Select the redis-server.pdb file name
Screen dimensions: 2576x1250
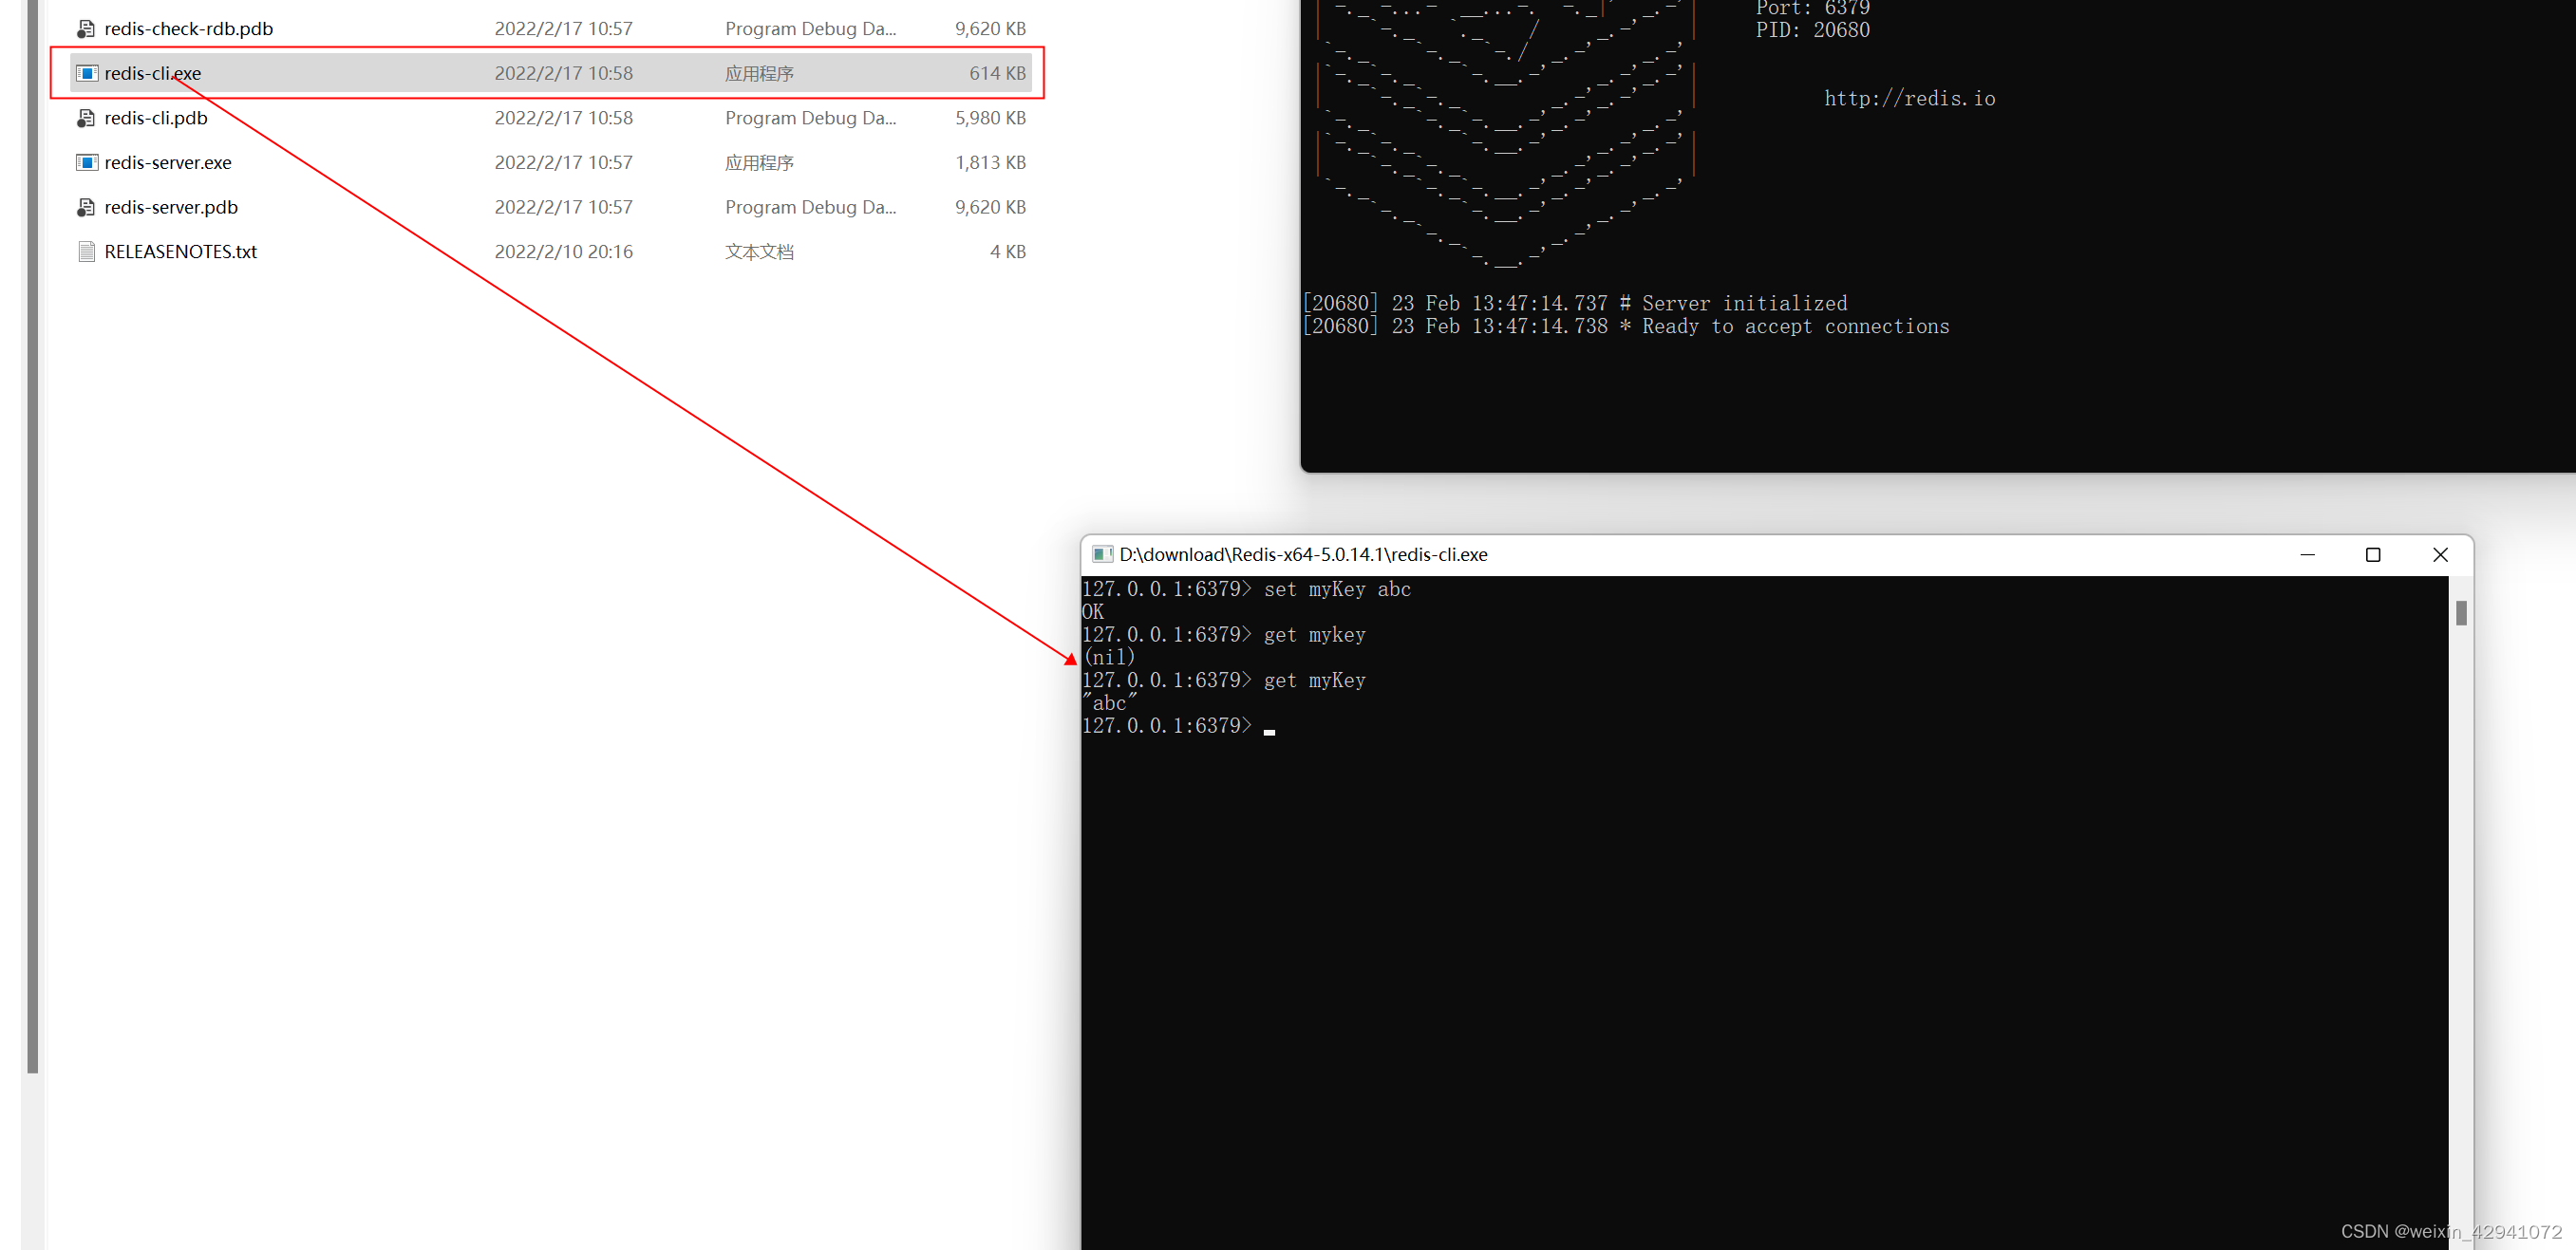pyautogui.click(x=171, y=207)
